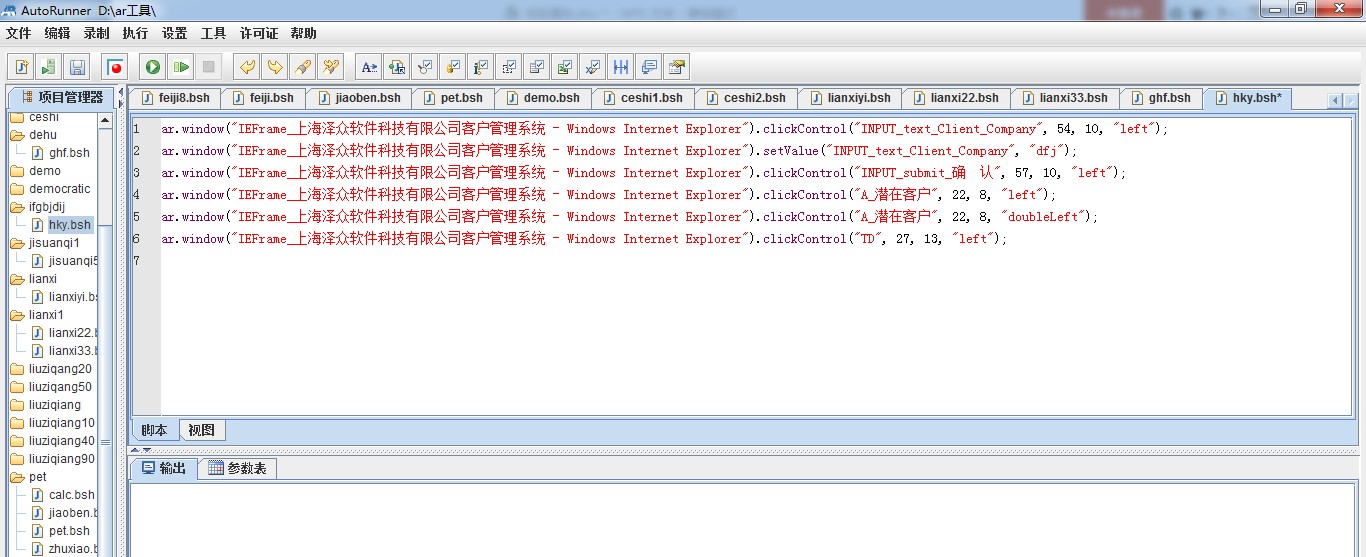Screen dimensions: 1366x557
Task: Click the New script file icon
Action: tap(21, 67)
